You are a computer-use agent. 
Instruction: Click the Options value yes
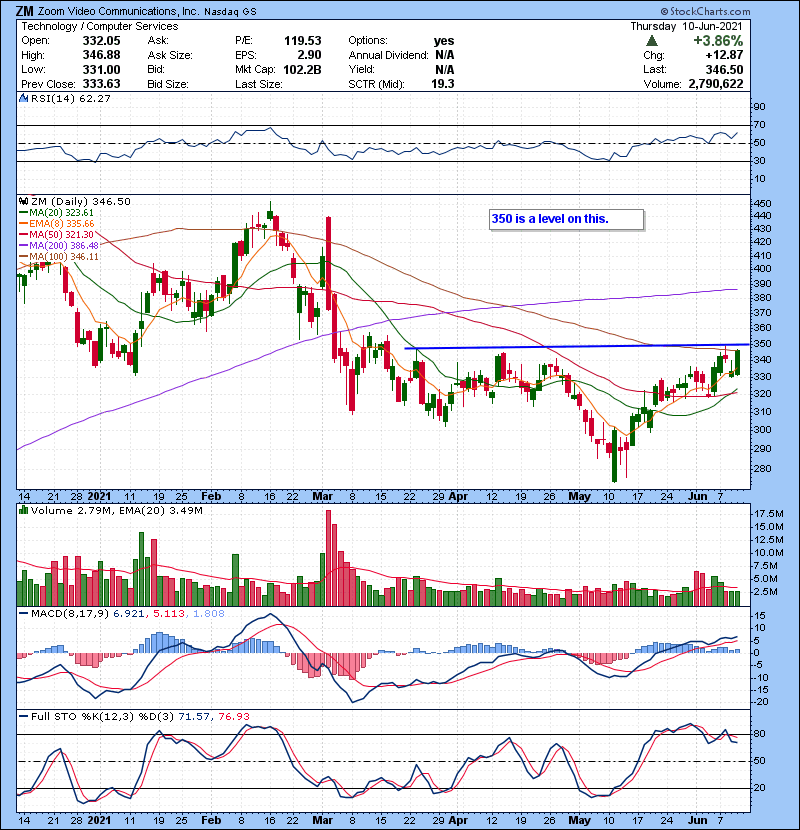pos(444,41)
